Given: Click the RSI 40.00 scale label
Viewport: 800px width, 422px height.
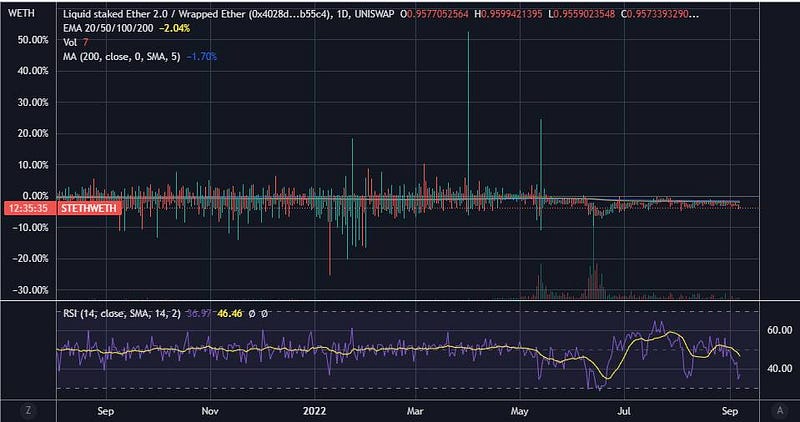Looking at the screenshot, I should coord(779,368).
